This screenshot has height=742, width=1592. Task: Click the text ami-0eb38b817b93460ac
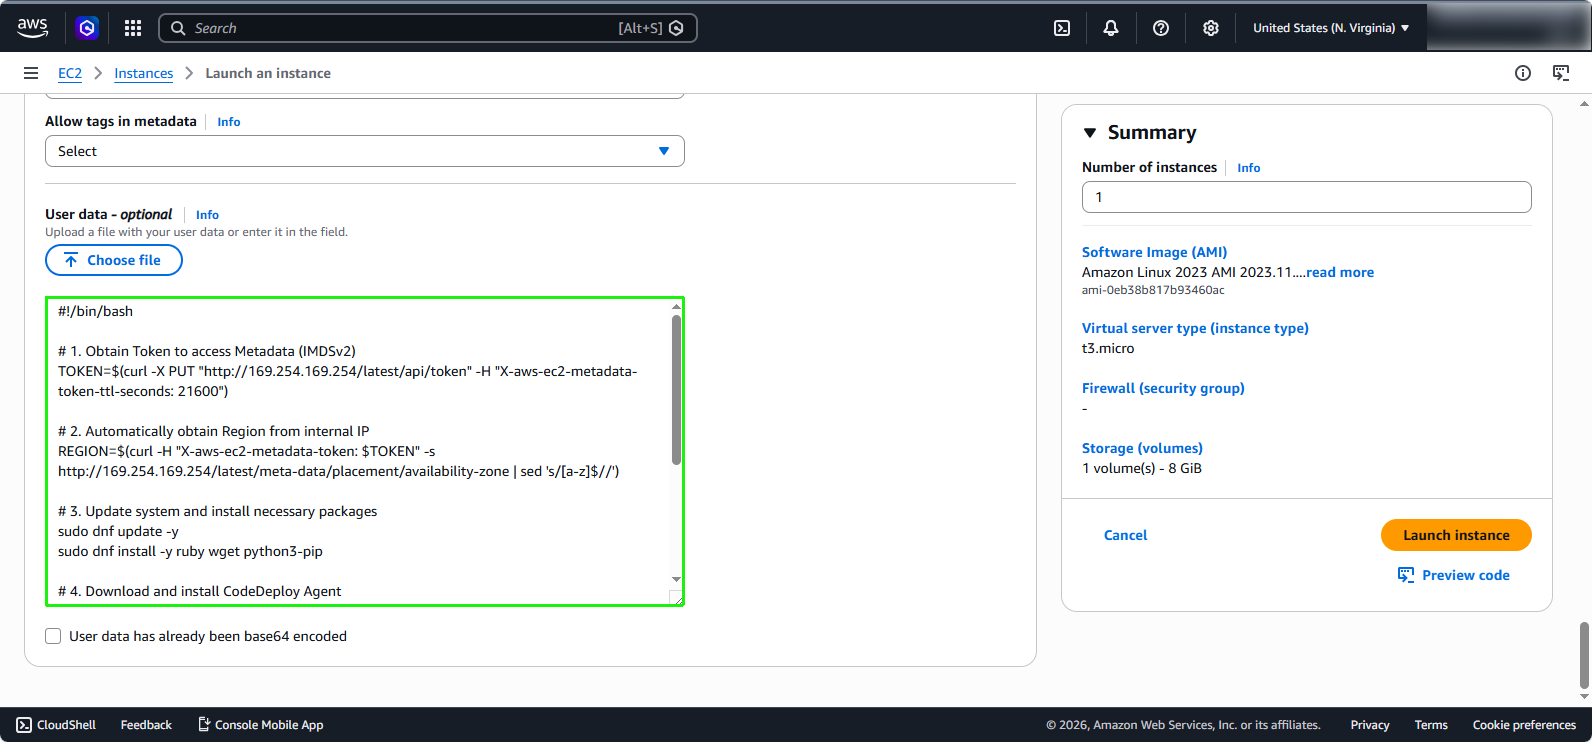[x=1153, y=290]
